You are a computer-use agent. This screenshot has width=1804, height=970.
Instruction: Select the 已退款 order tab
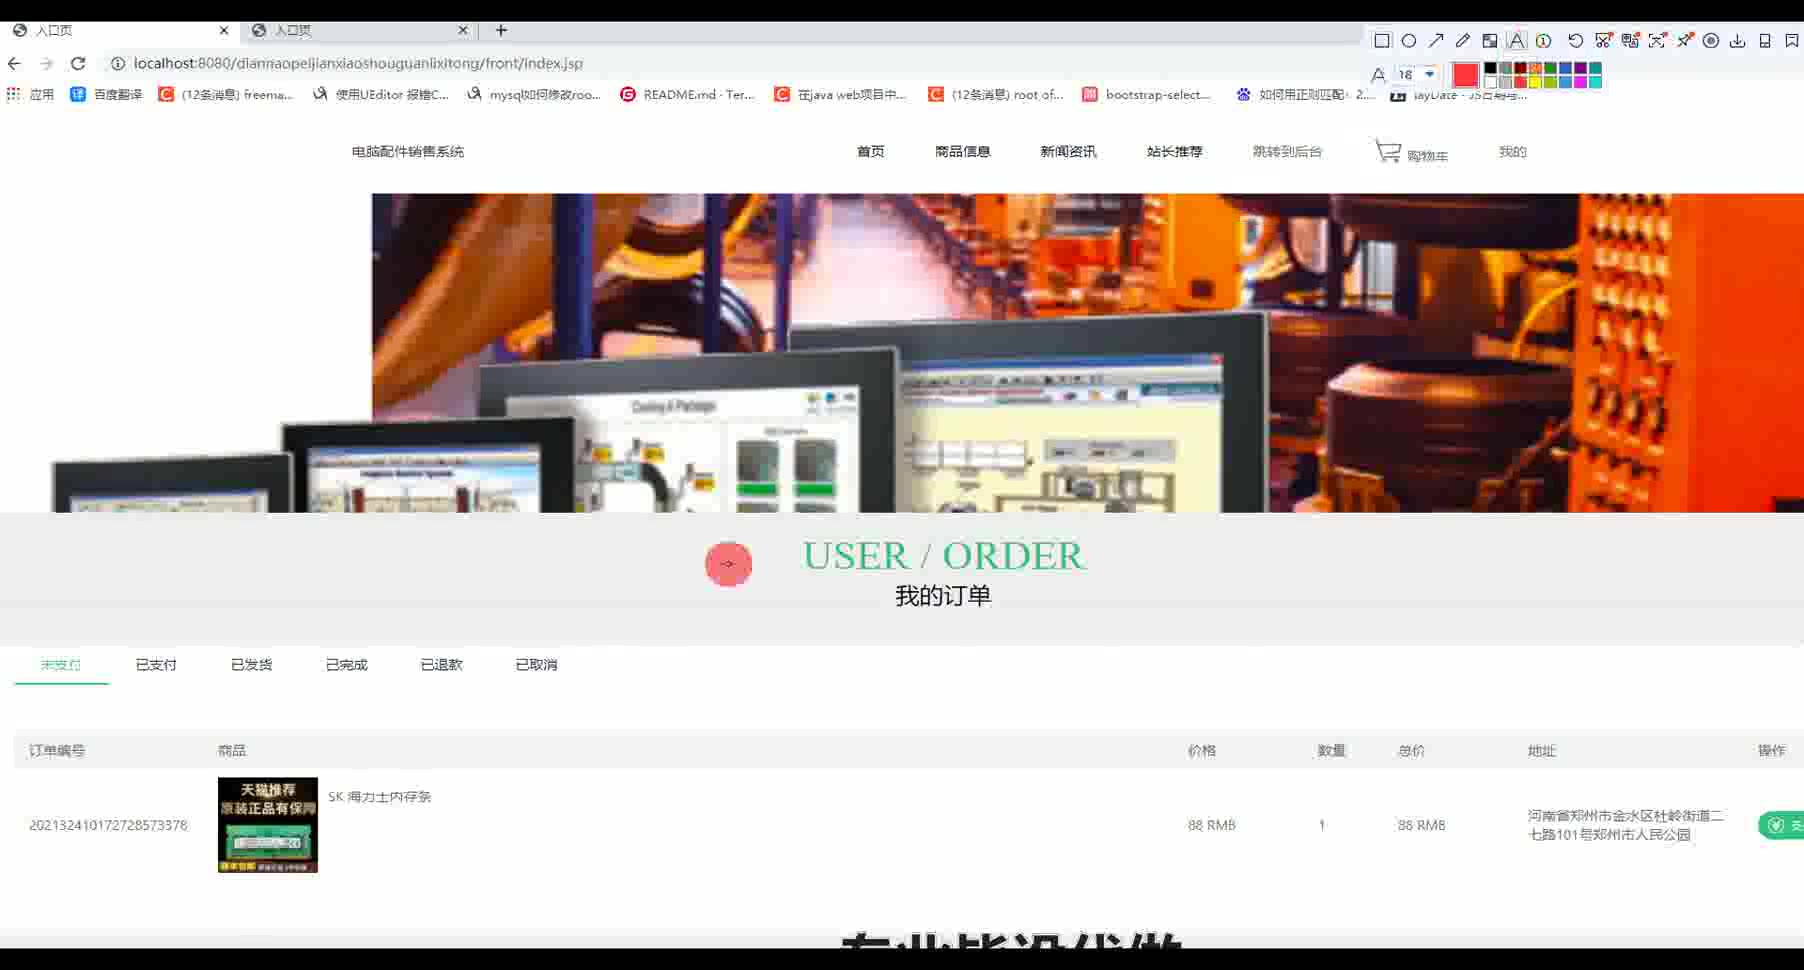[x=441, y=665]
